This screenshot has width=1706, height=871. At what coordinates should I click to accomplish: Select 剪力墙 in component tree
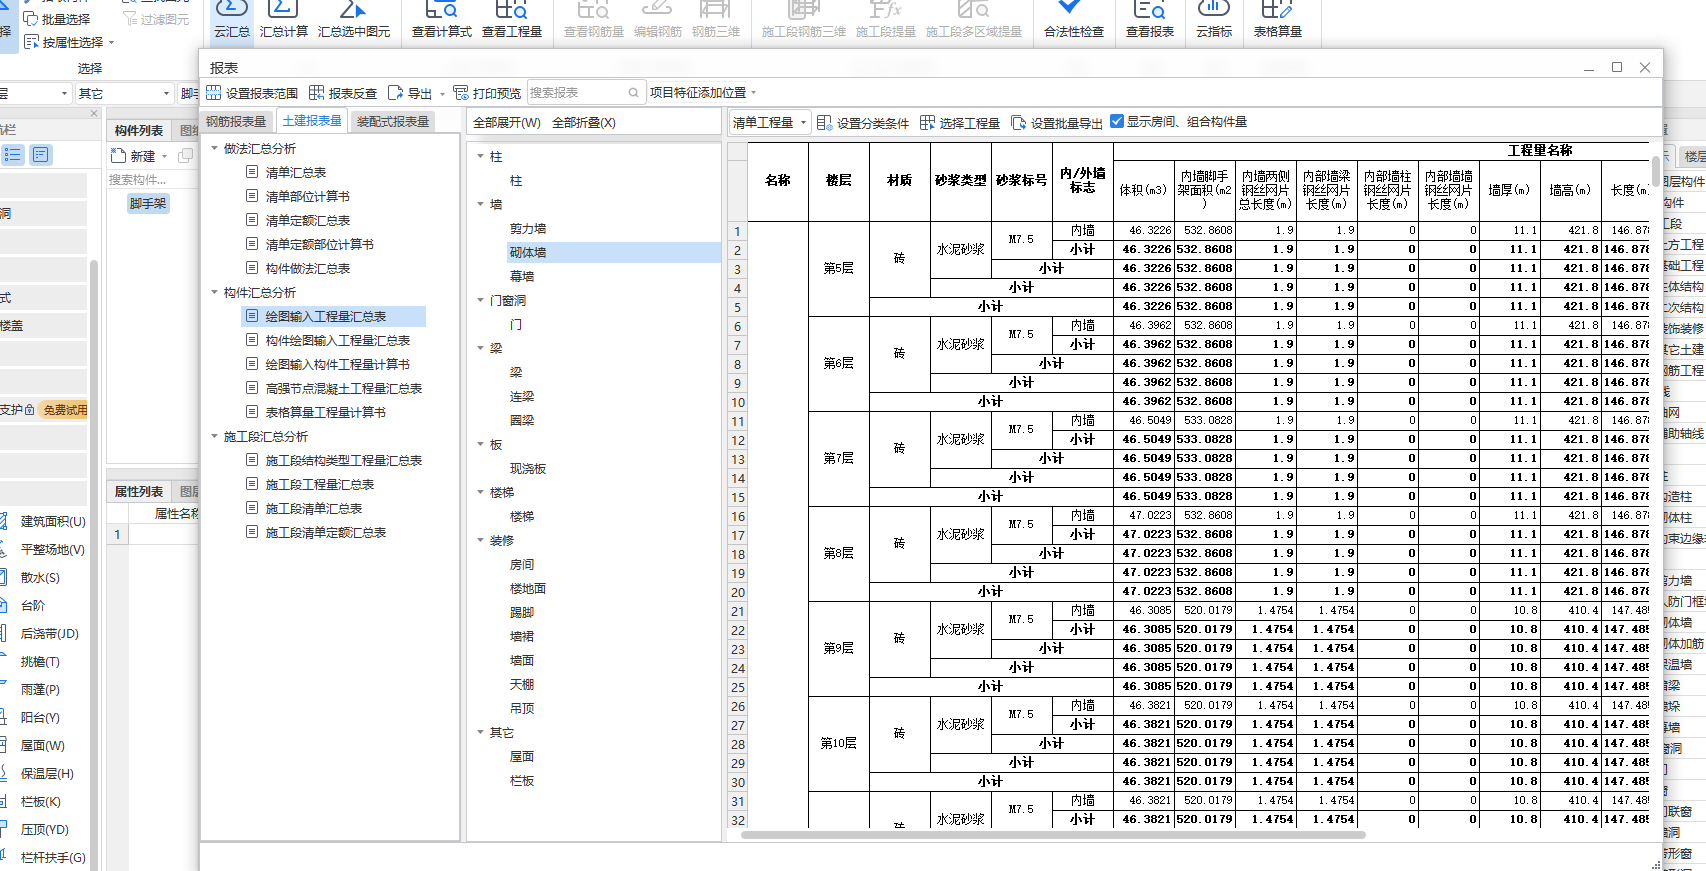pyautogui.click(x=528, y=228)
